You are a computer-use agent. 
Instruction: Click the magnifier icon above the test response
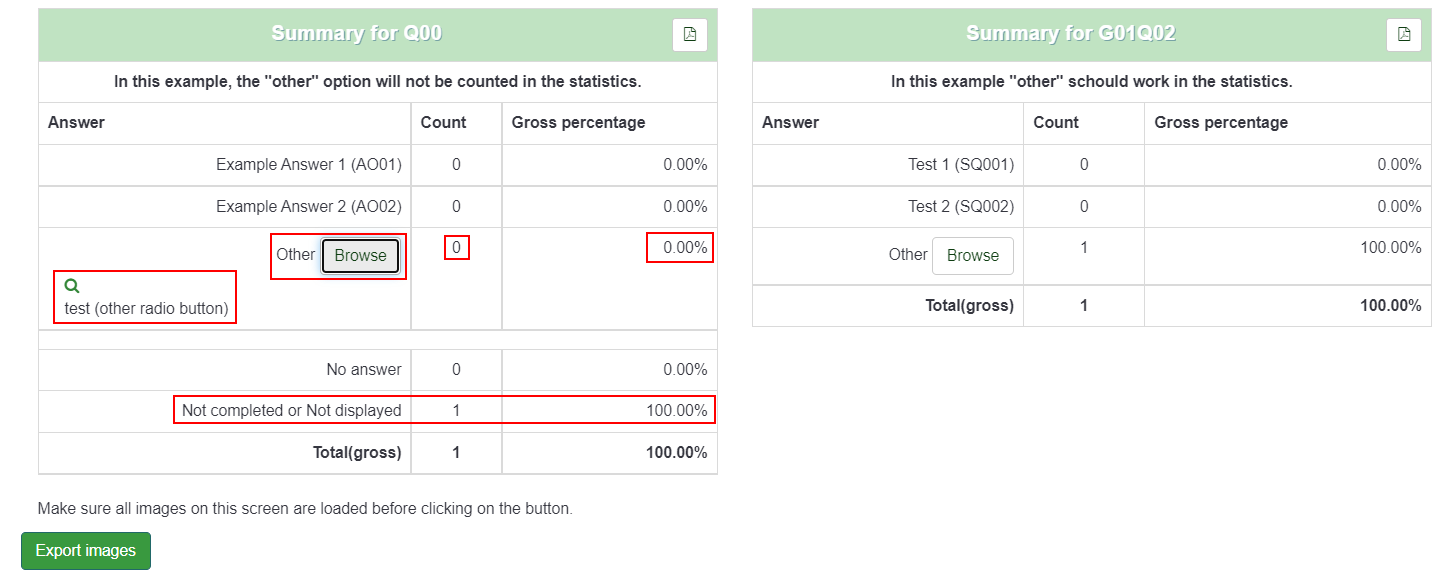coord(71,286)
